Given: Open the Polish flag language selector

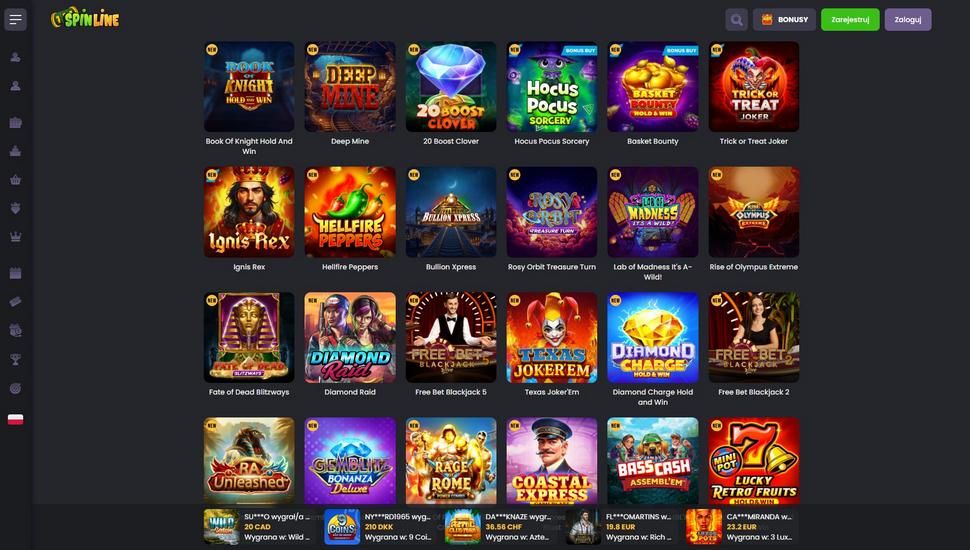Looking at the screenshot, I should (x=15, y=419).
